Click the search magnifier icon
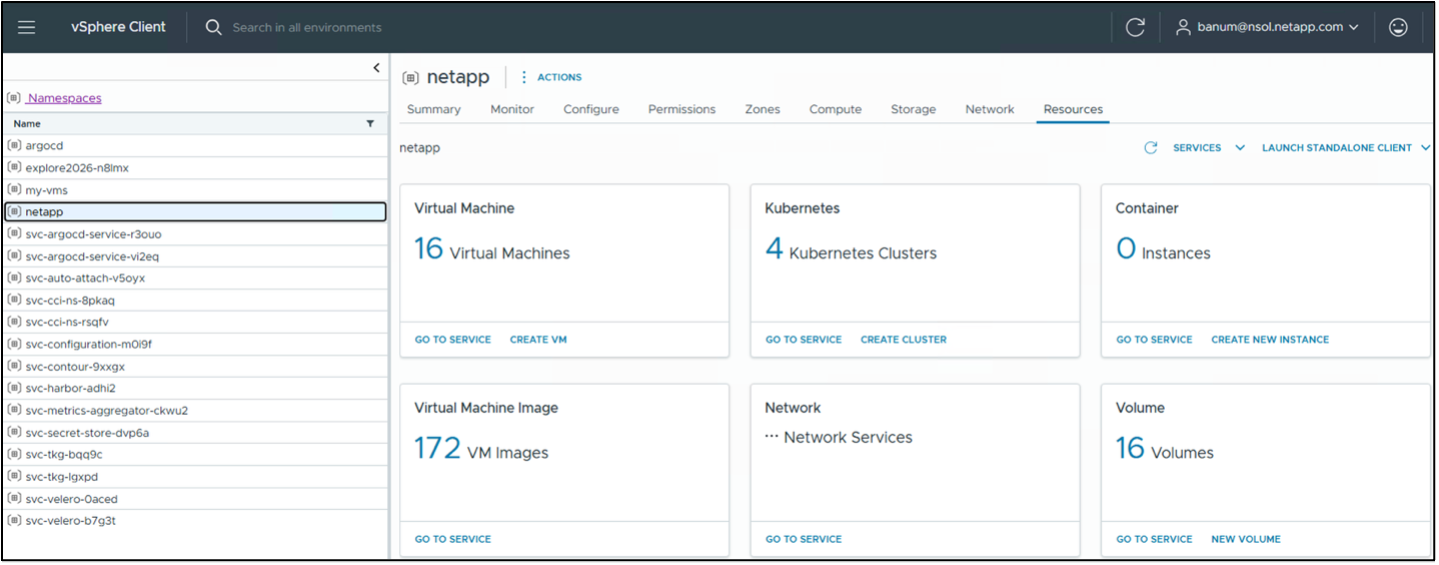The image size is (1439, 565). pos(213,27)
